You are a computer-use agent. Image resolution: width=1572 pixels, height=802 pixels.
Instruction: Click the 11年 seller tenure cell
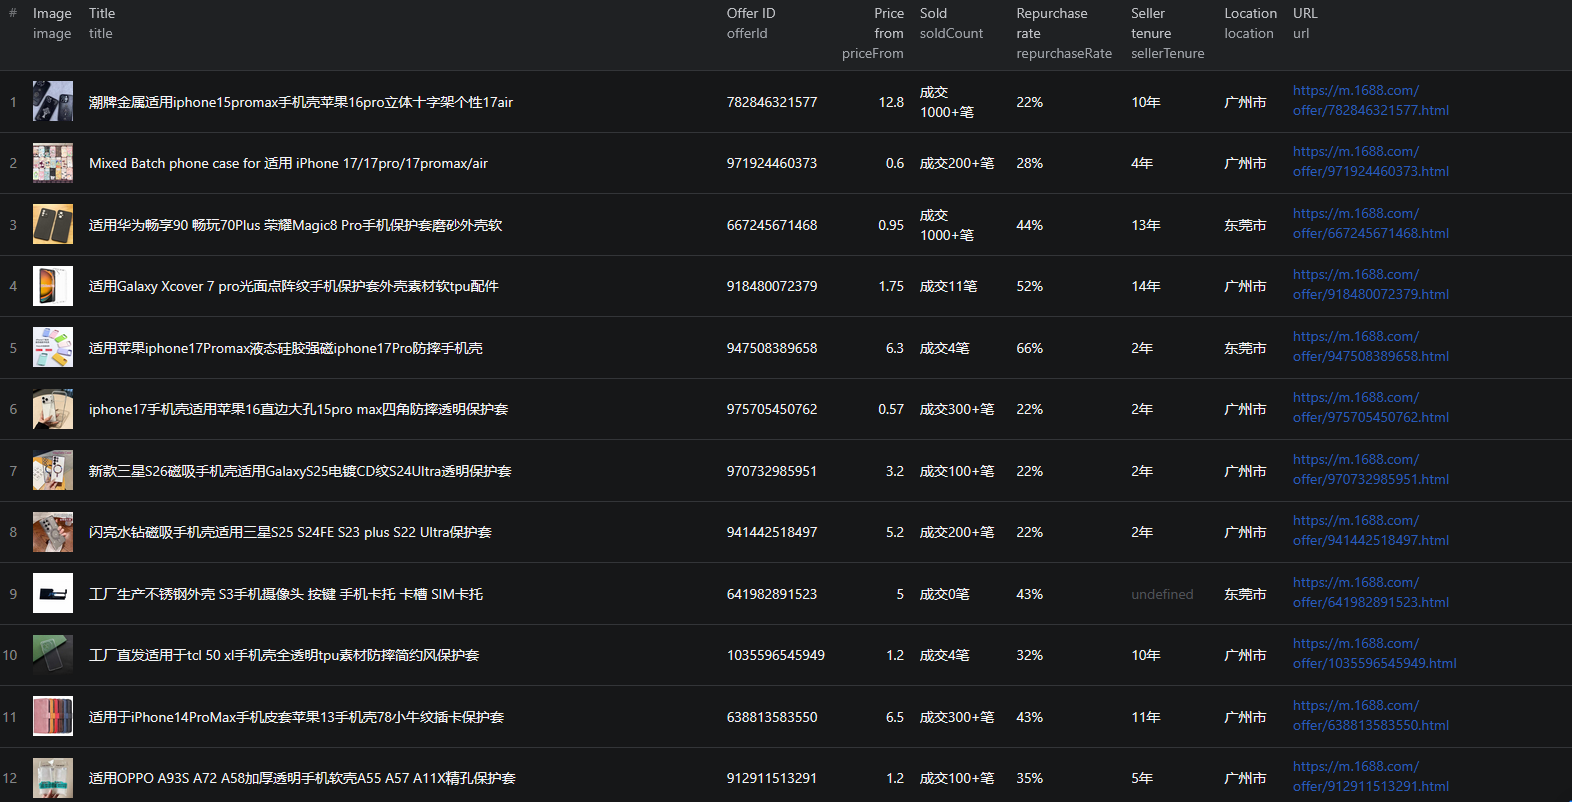click(1146, 717)
